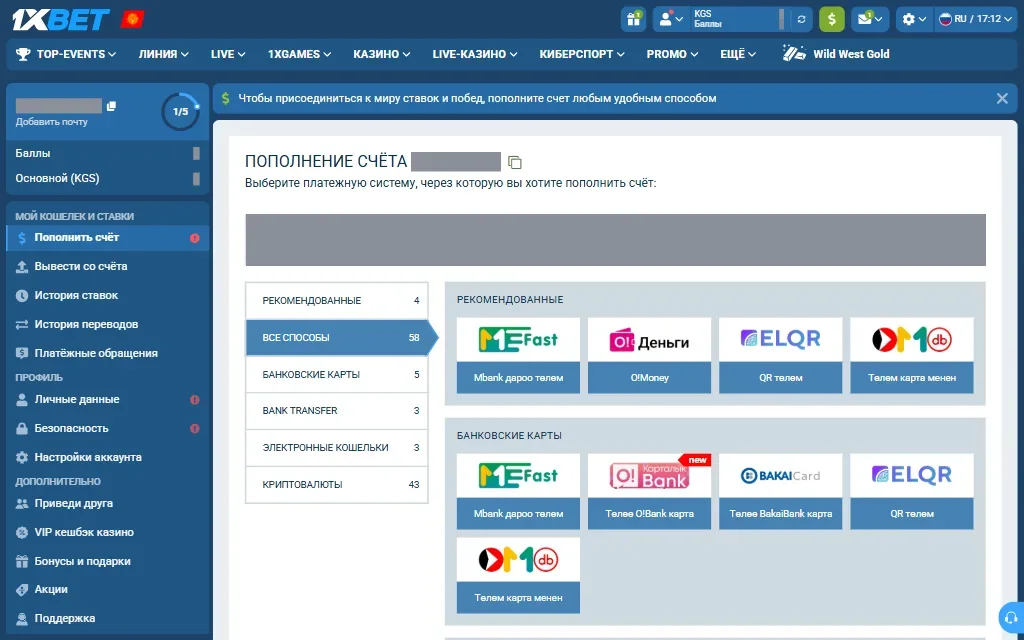The image size is (1024, 640).
Task: Go to Вывести со счёта
Action: coord(108,266)
